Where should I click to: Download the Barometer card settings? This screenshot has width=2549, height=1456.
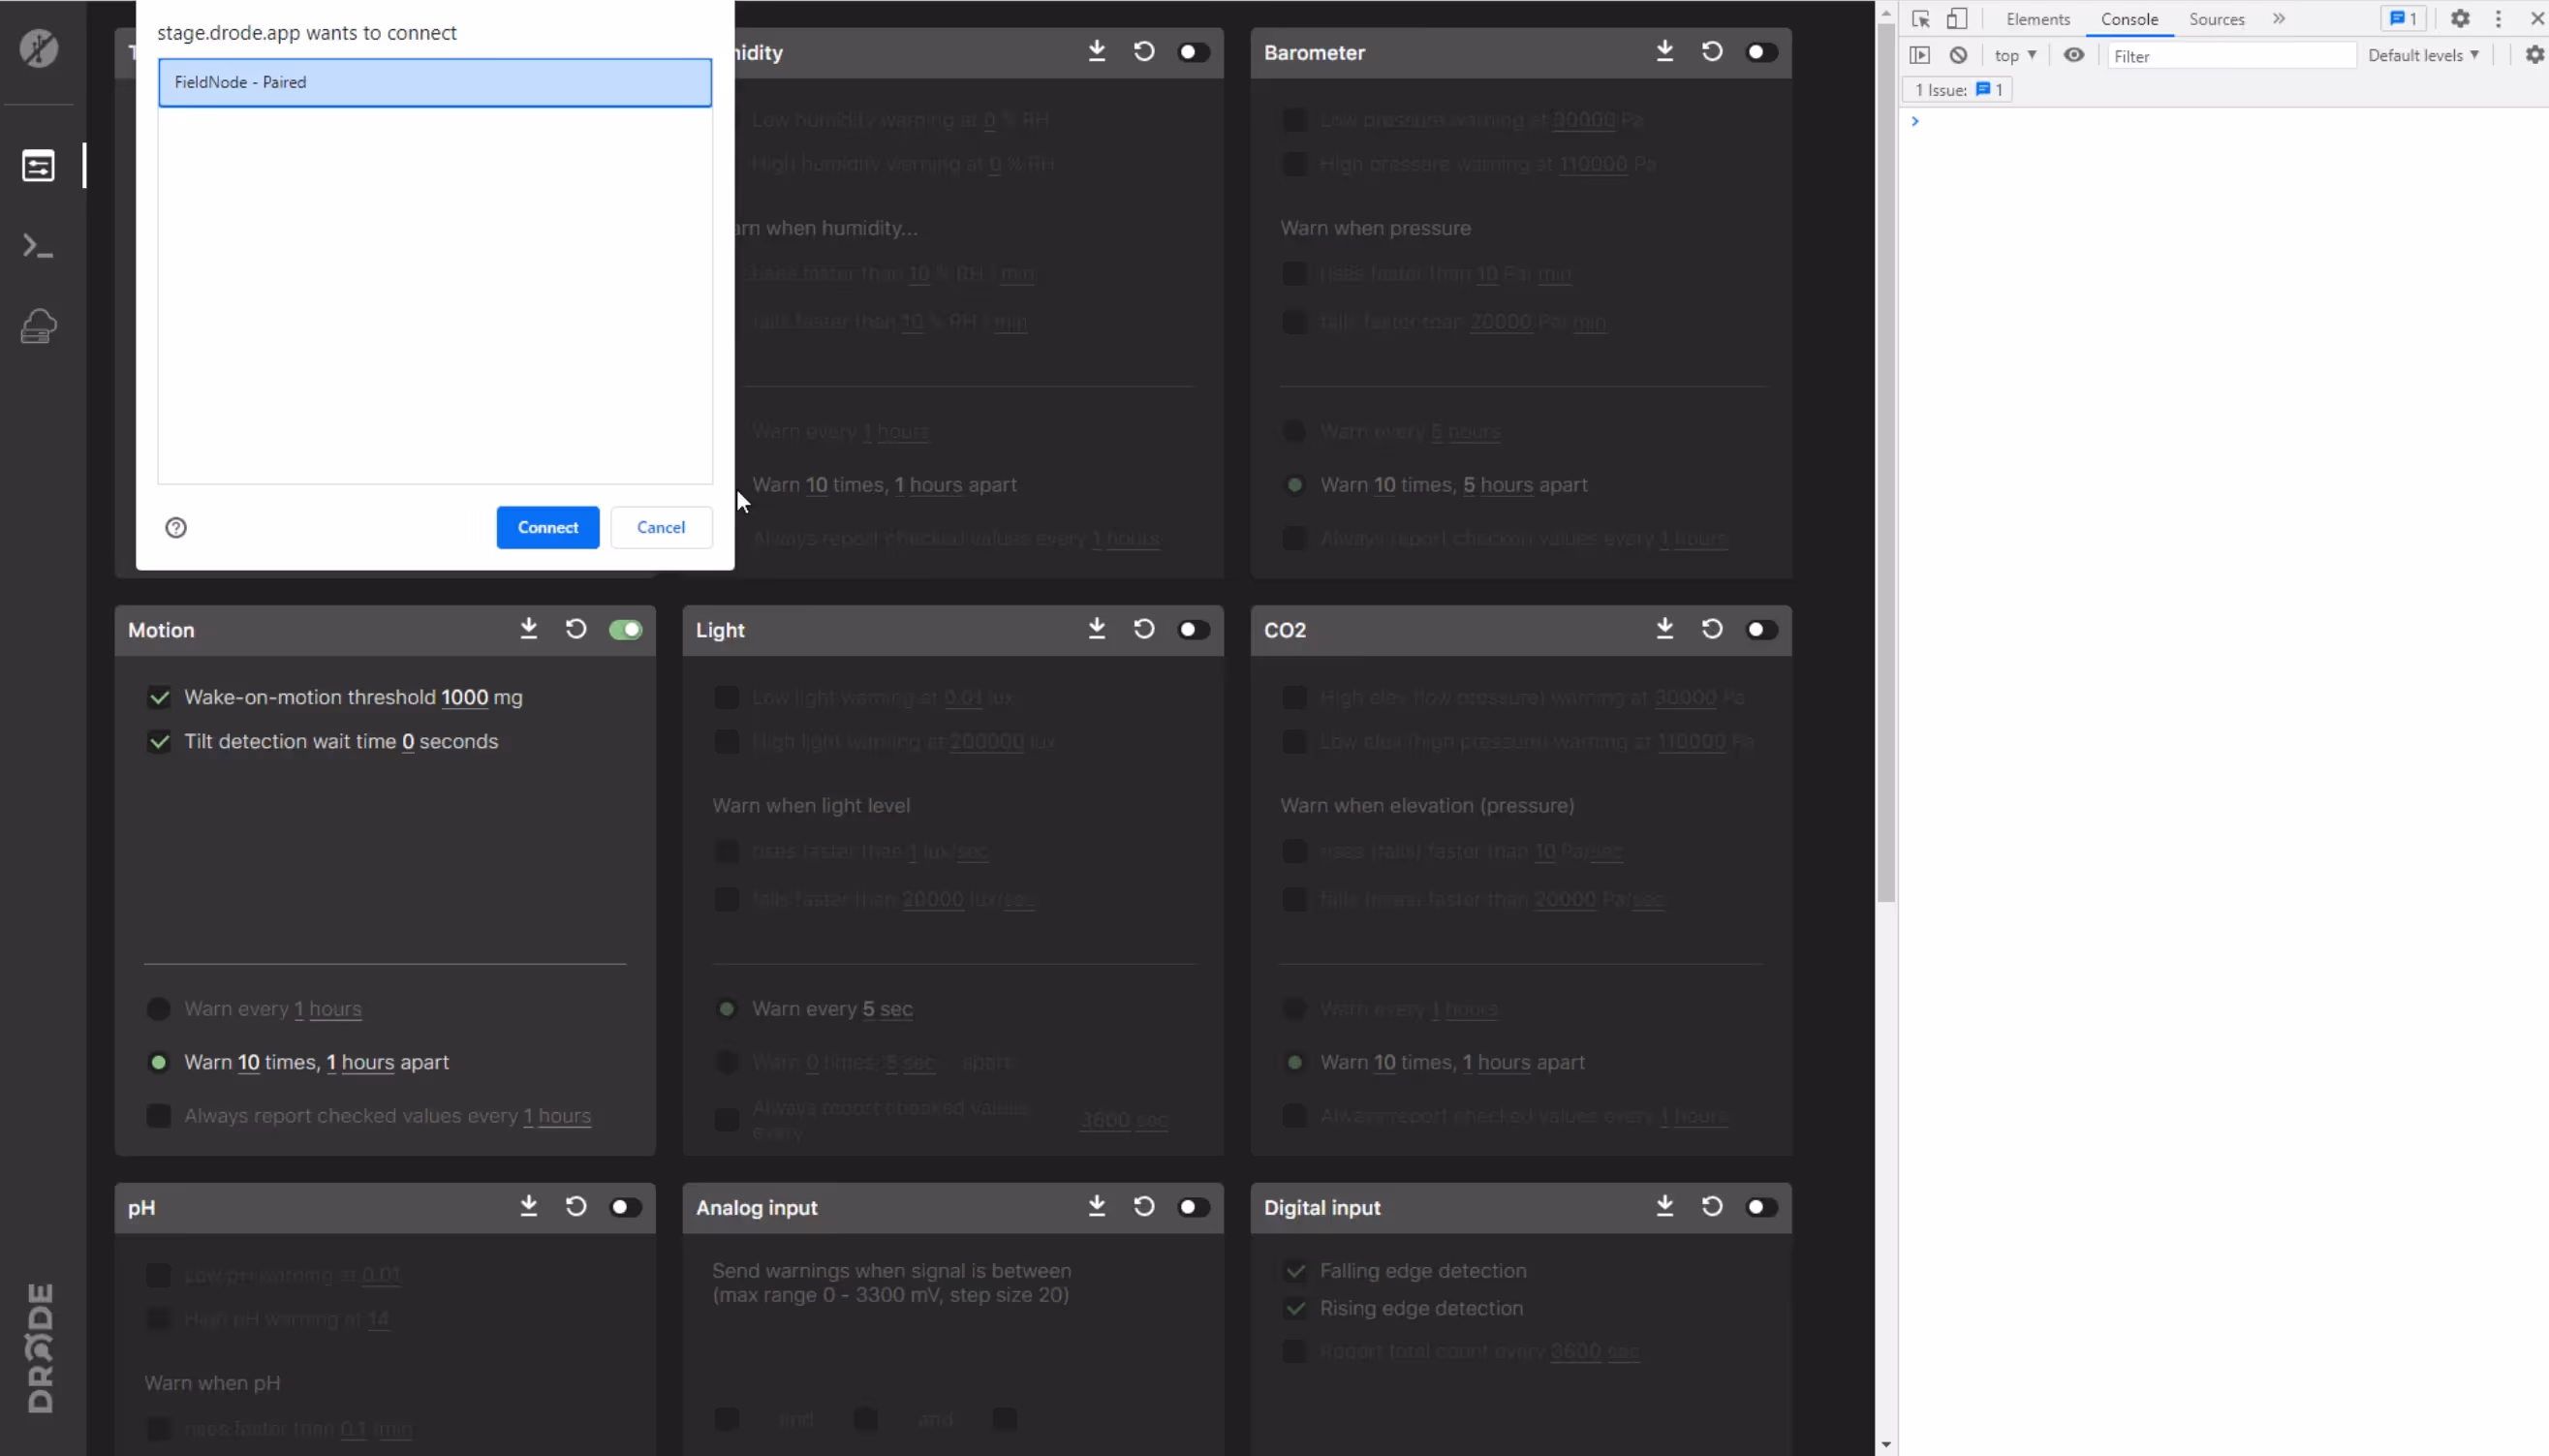[1665, 52]
